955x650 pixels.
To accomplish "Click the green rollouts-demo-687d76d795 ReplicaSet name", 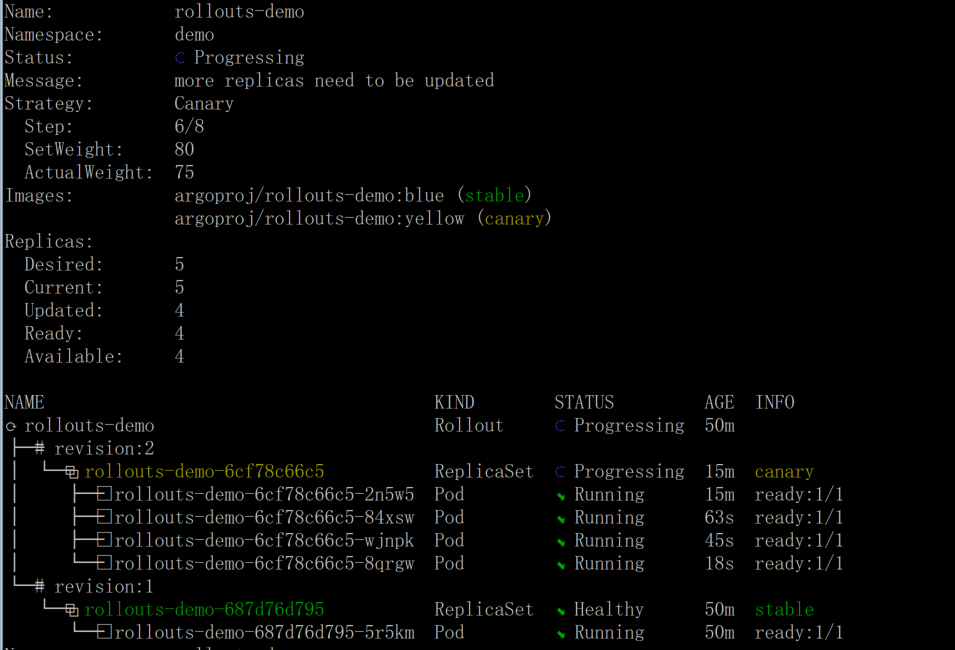I will (205, 609).
